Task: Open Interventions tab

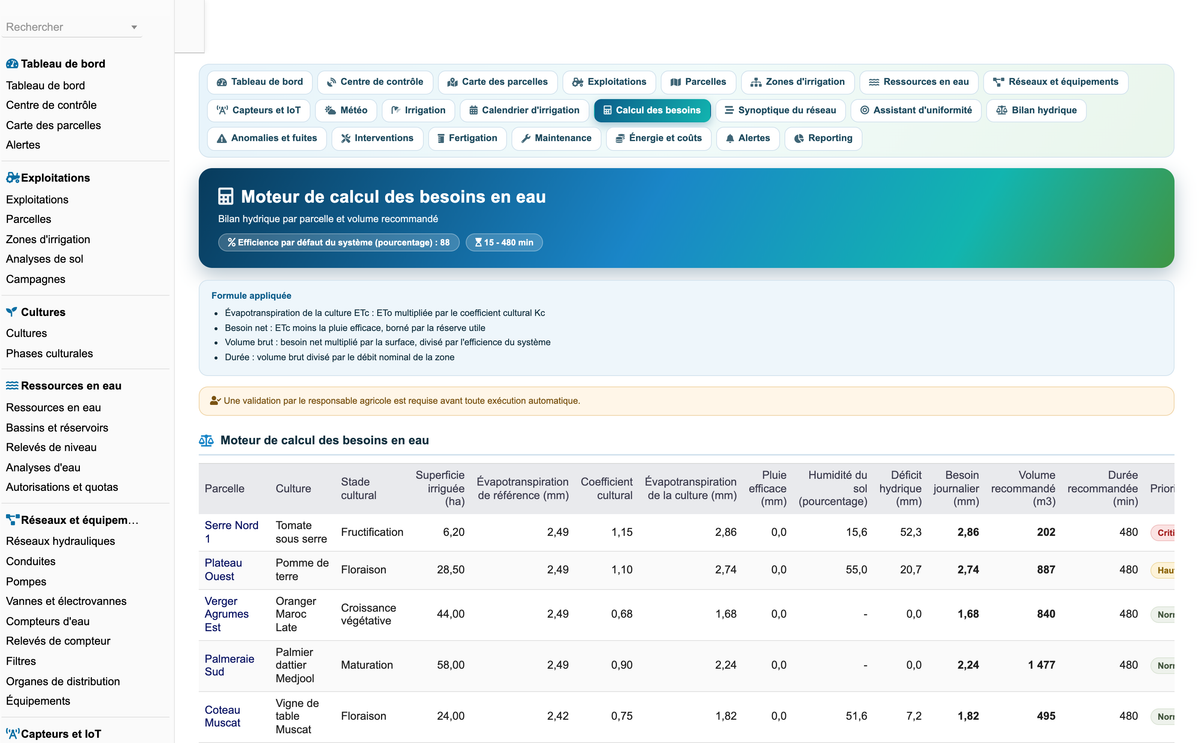Action: [x=377, y=138]
